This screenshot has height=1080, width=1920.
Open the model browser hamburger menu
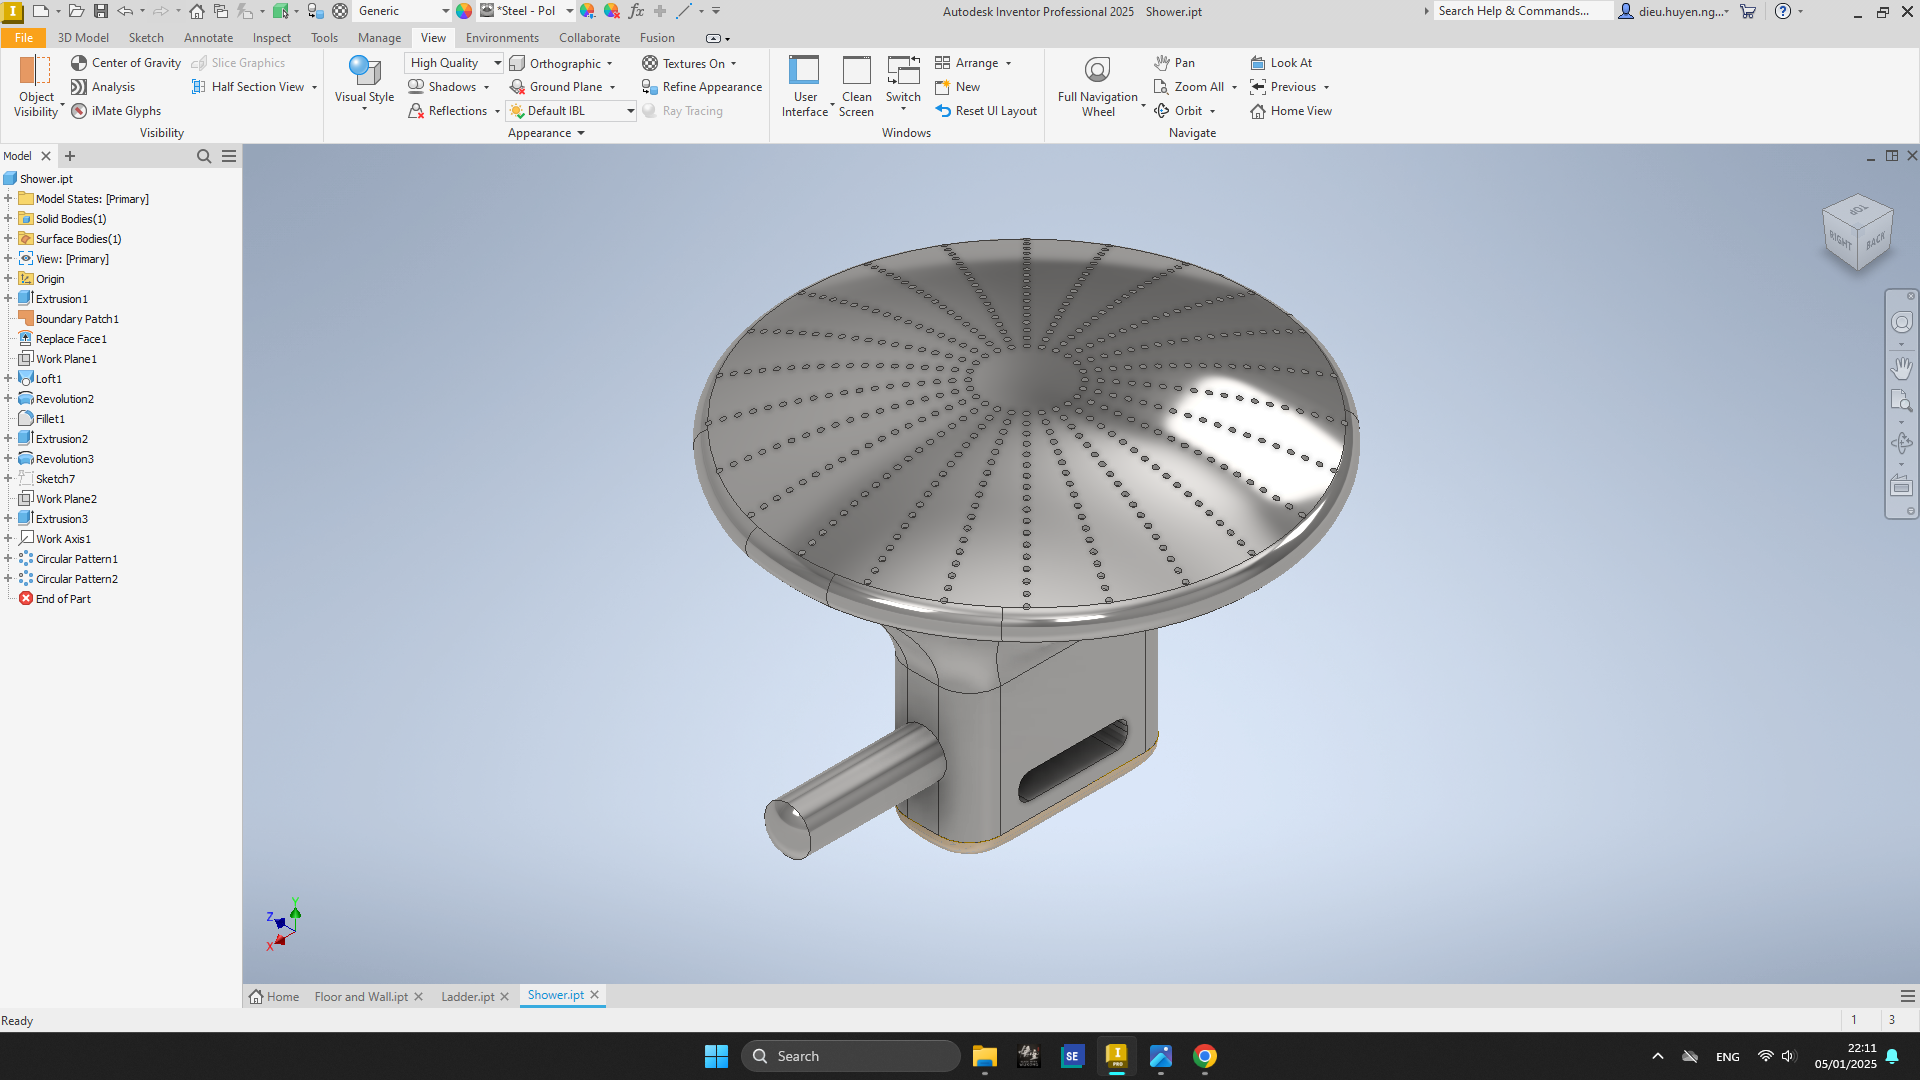click(x=229, y=156)
